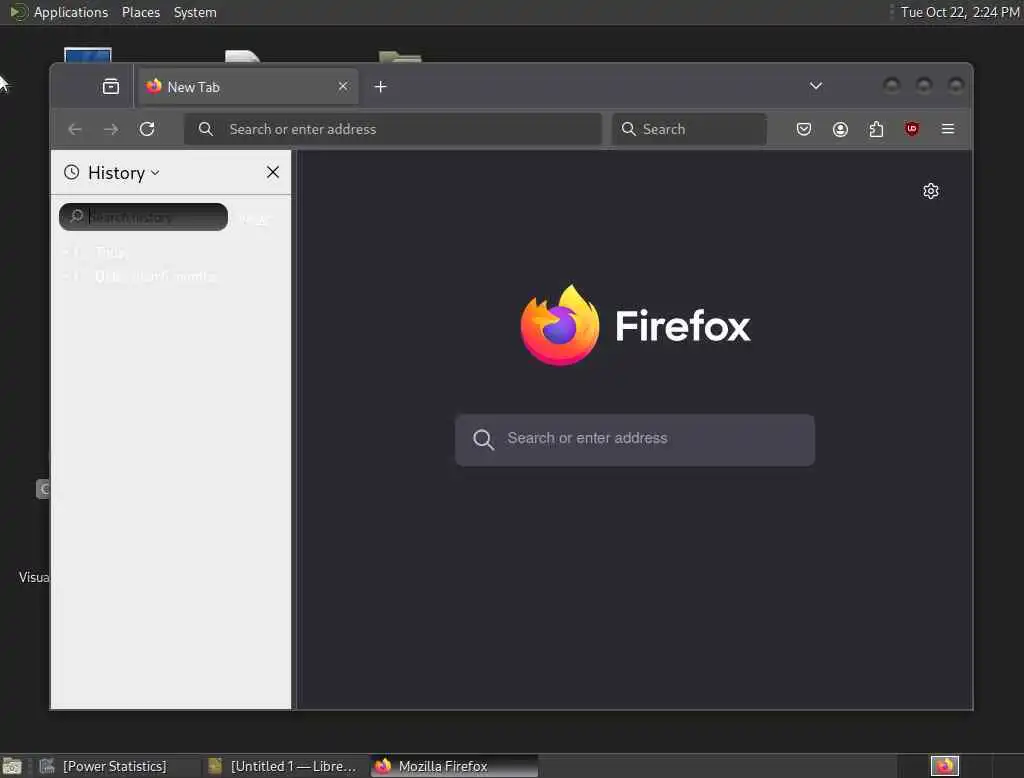Show the desktop via taskbar icon

(12, 766)
